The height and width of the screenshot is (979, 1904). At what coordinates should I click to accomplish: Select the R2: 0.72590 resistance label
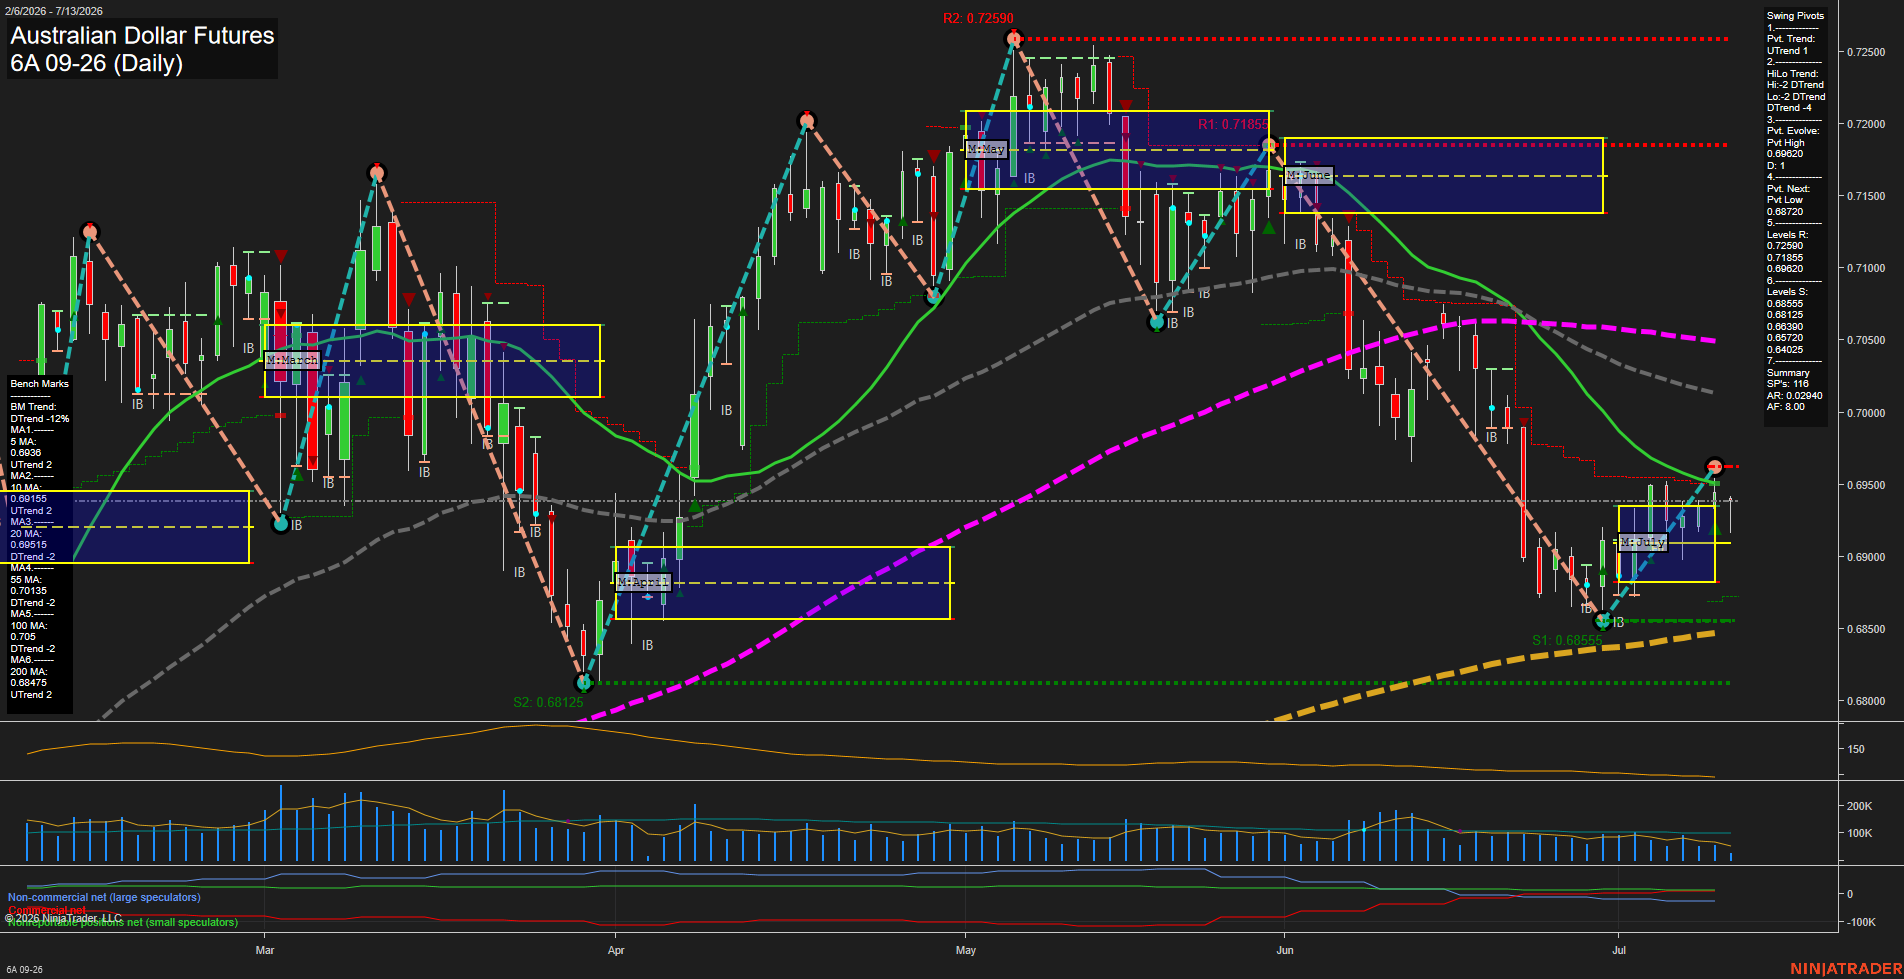click(977, 19)
